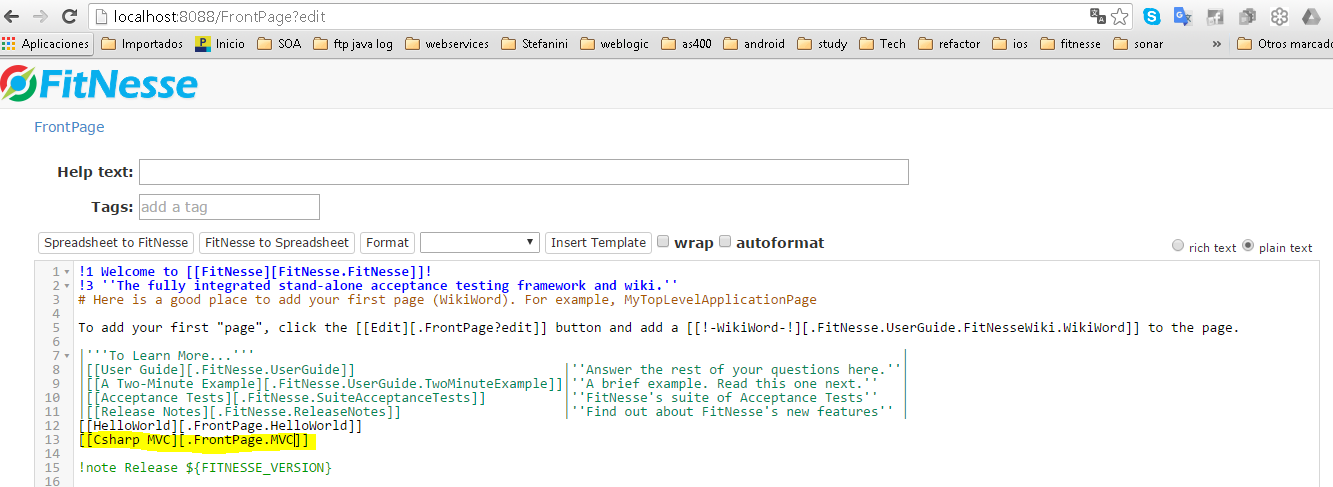Enable the wrap checkbox
The image size is (1333, 487).
[664, 242]
